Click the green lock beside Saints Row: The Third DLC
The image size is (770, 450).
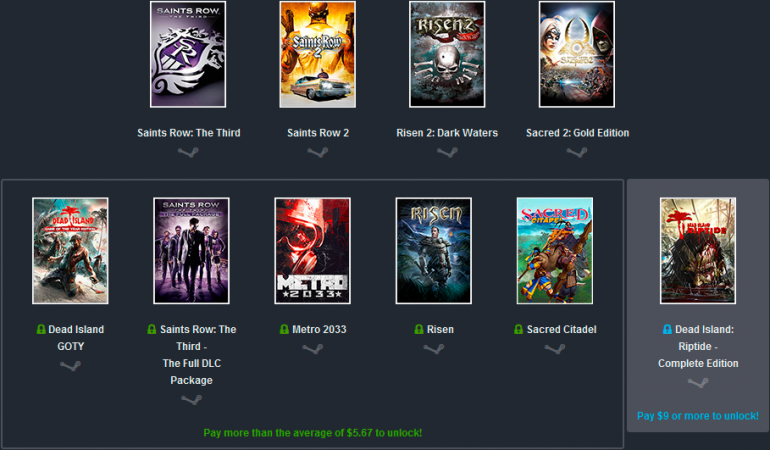[x=152, y=329]
